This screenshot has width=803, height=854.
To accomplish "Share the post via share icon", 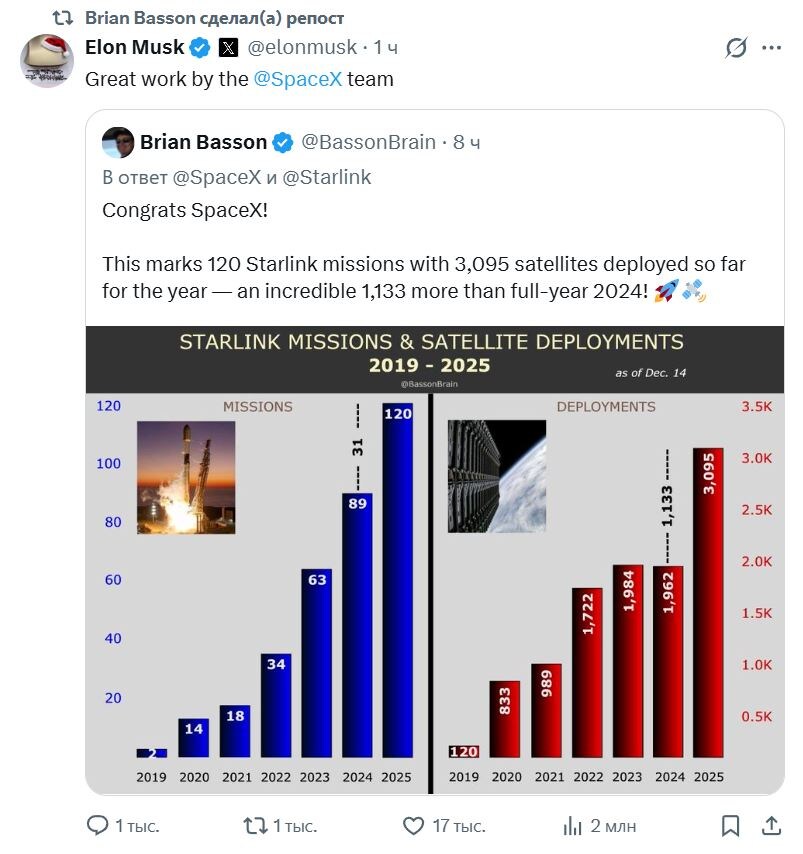I will pos(771,826).
